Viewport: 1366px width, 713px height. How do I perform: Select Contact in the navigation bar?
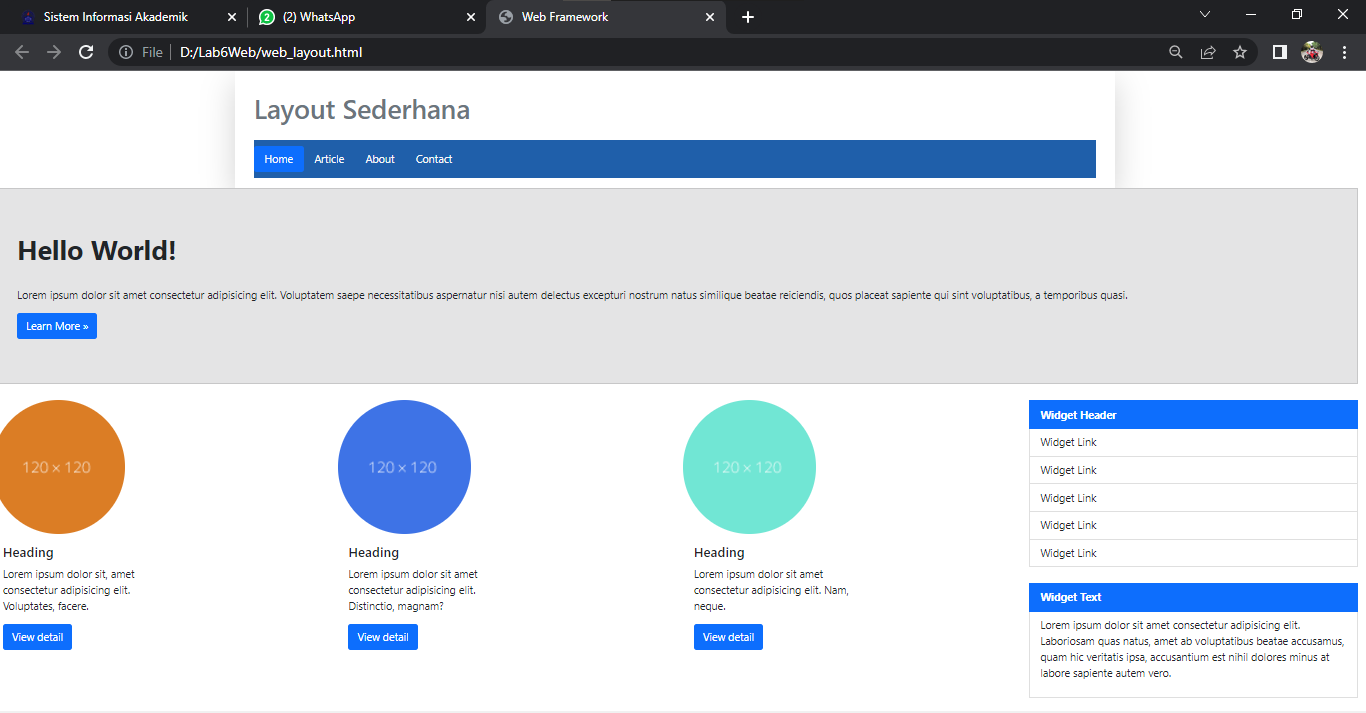coord(433,158)
